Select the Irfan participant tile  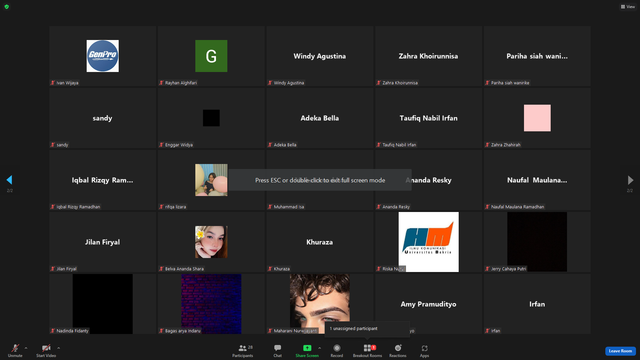(537, 304)
